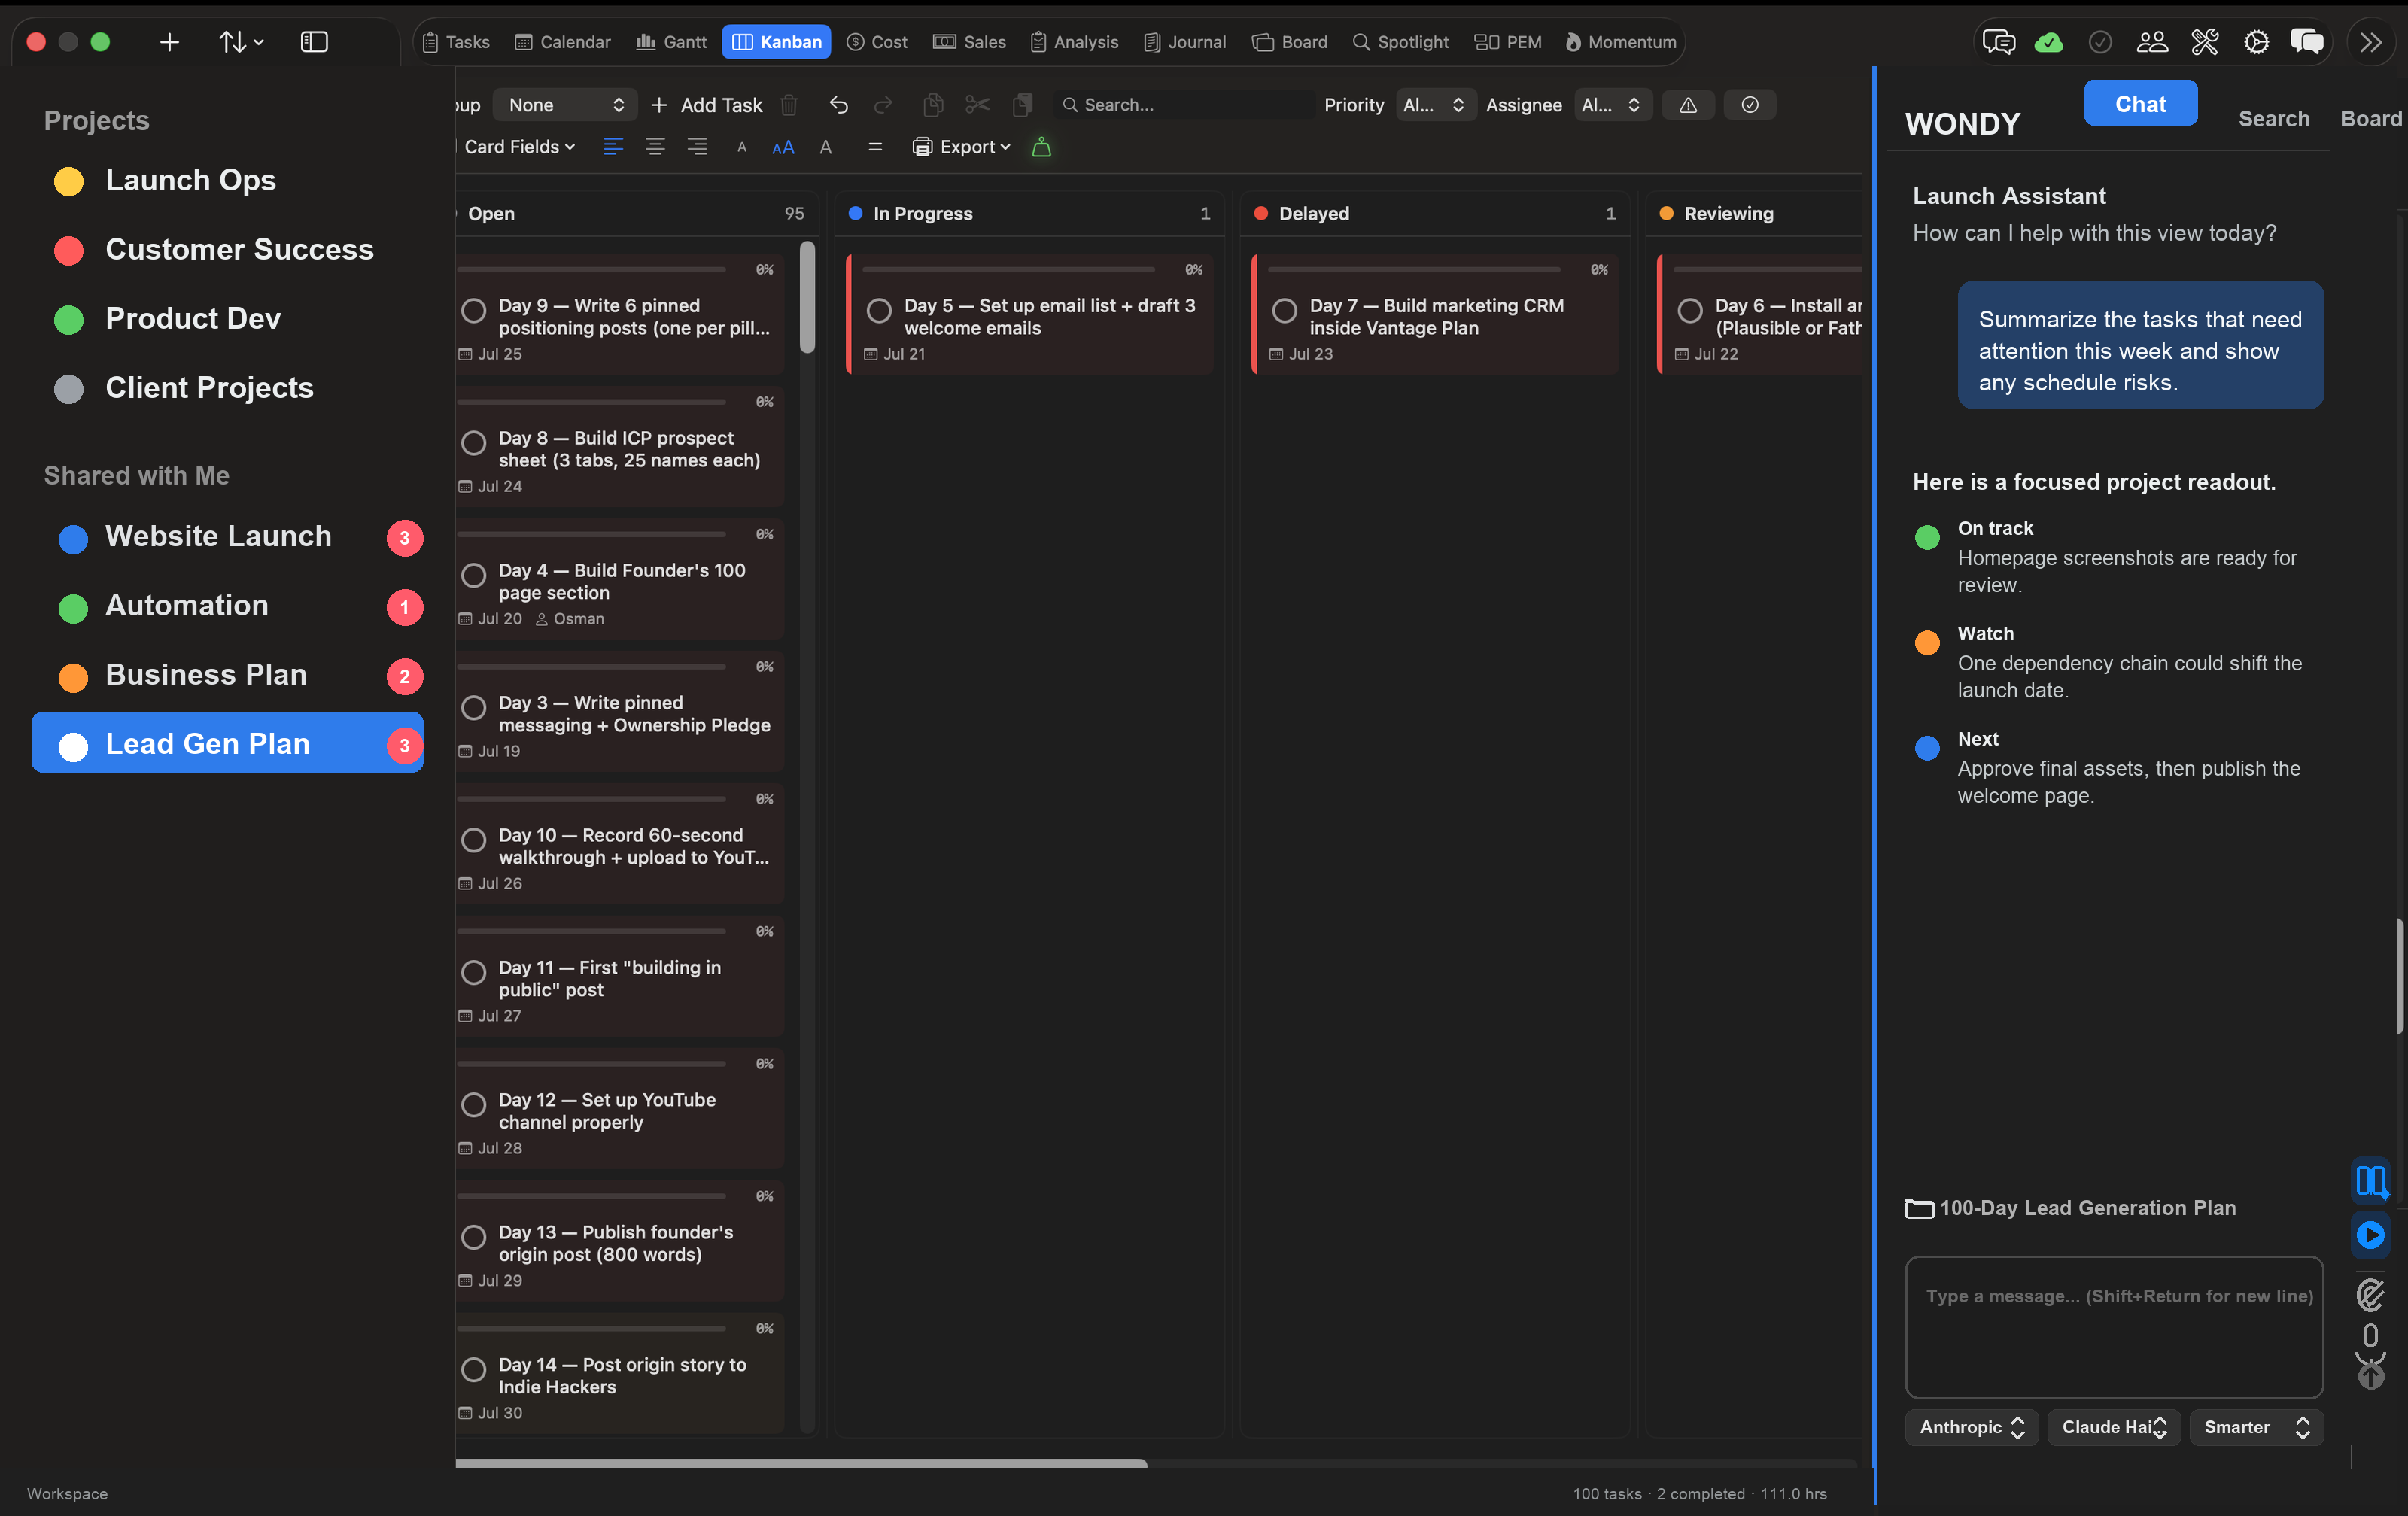The height and width of the screenshot is (1516, 2408).
Task: Click the paste clipboard icon
Action: (1022, 105)
